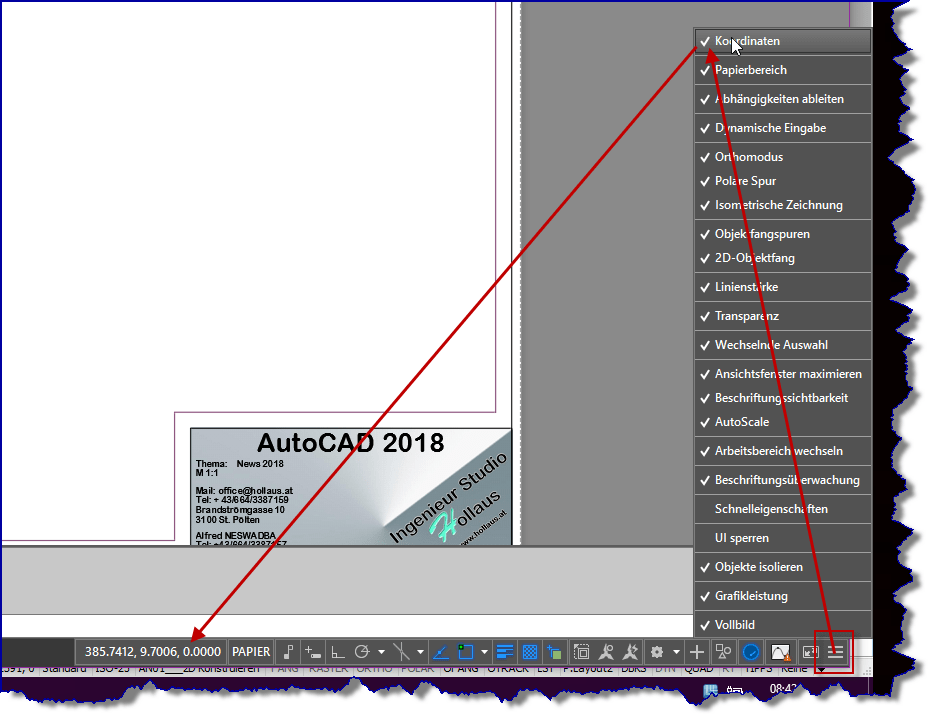928x714 pixels.
Task: Select Vollbild in the menu
Action: 782,625
